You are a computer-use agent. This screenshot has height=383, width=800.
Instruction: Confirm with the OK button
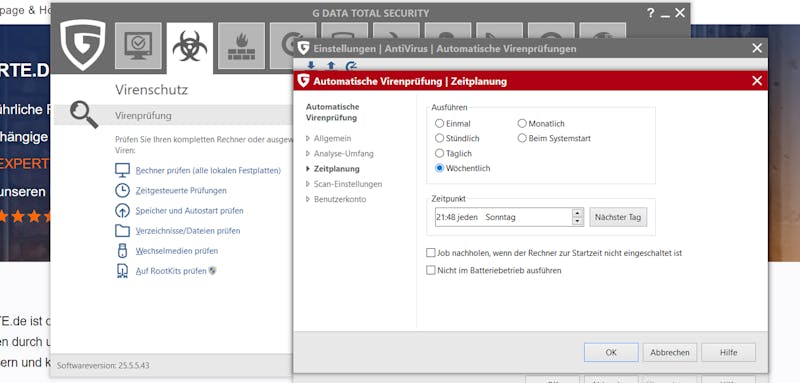(611, 352)
